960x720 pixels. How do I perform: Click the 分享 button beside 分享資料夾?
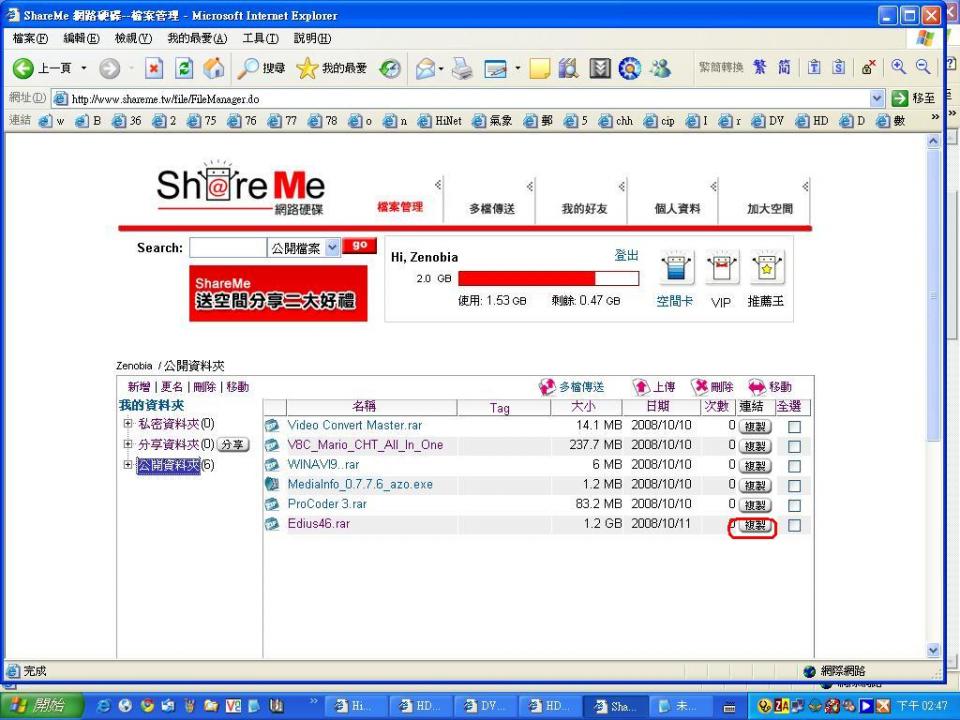(233, 444)
